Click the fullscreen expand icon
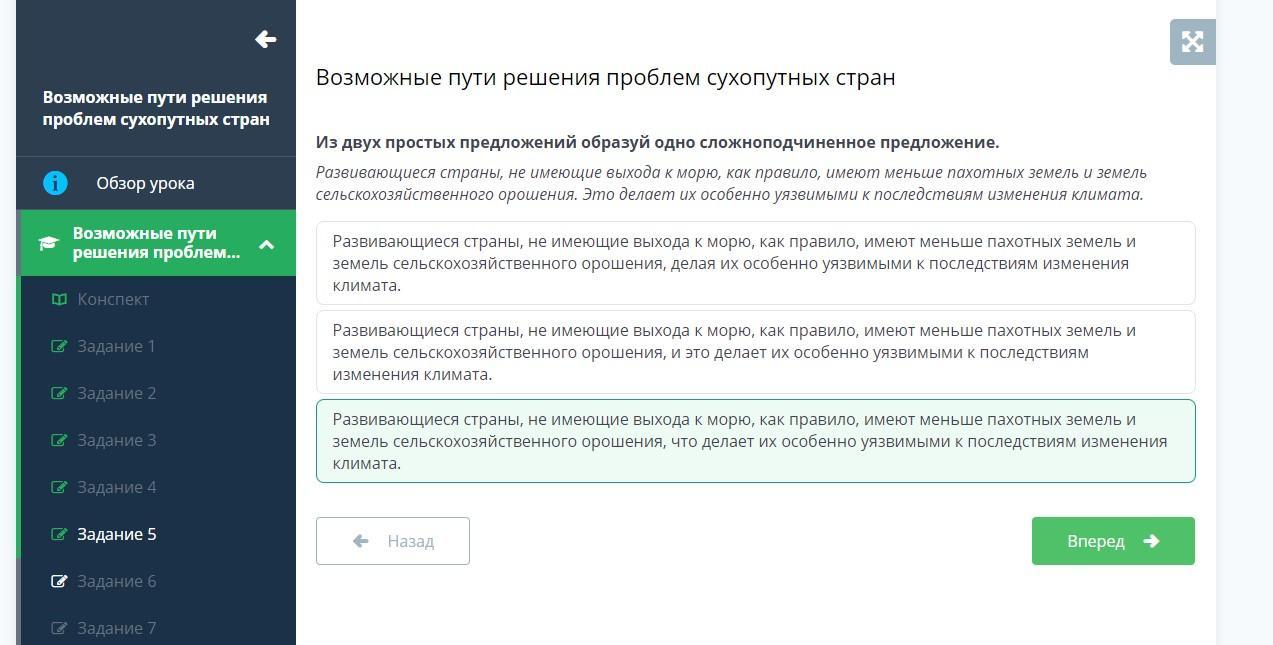Image resolution: width=1273 pixels, height=645 pixels. point(1192,42)
